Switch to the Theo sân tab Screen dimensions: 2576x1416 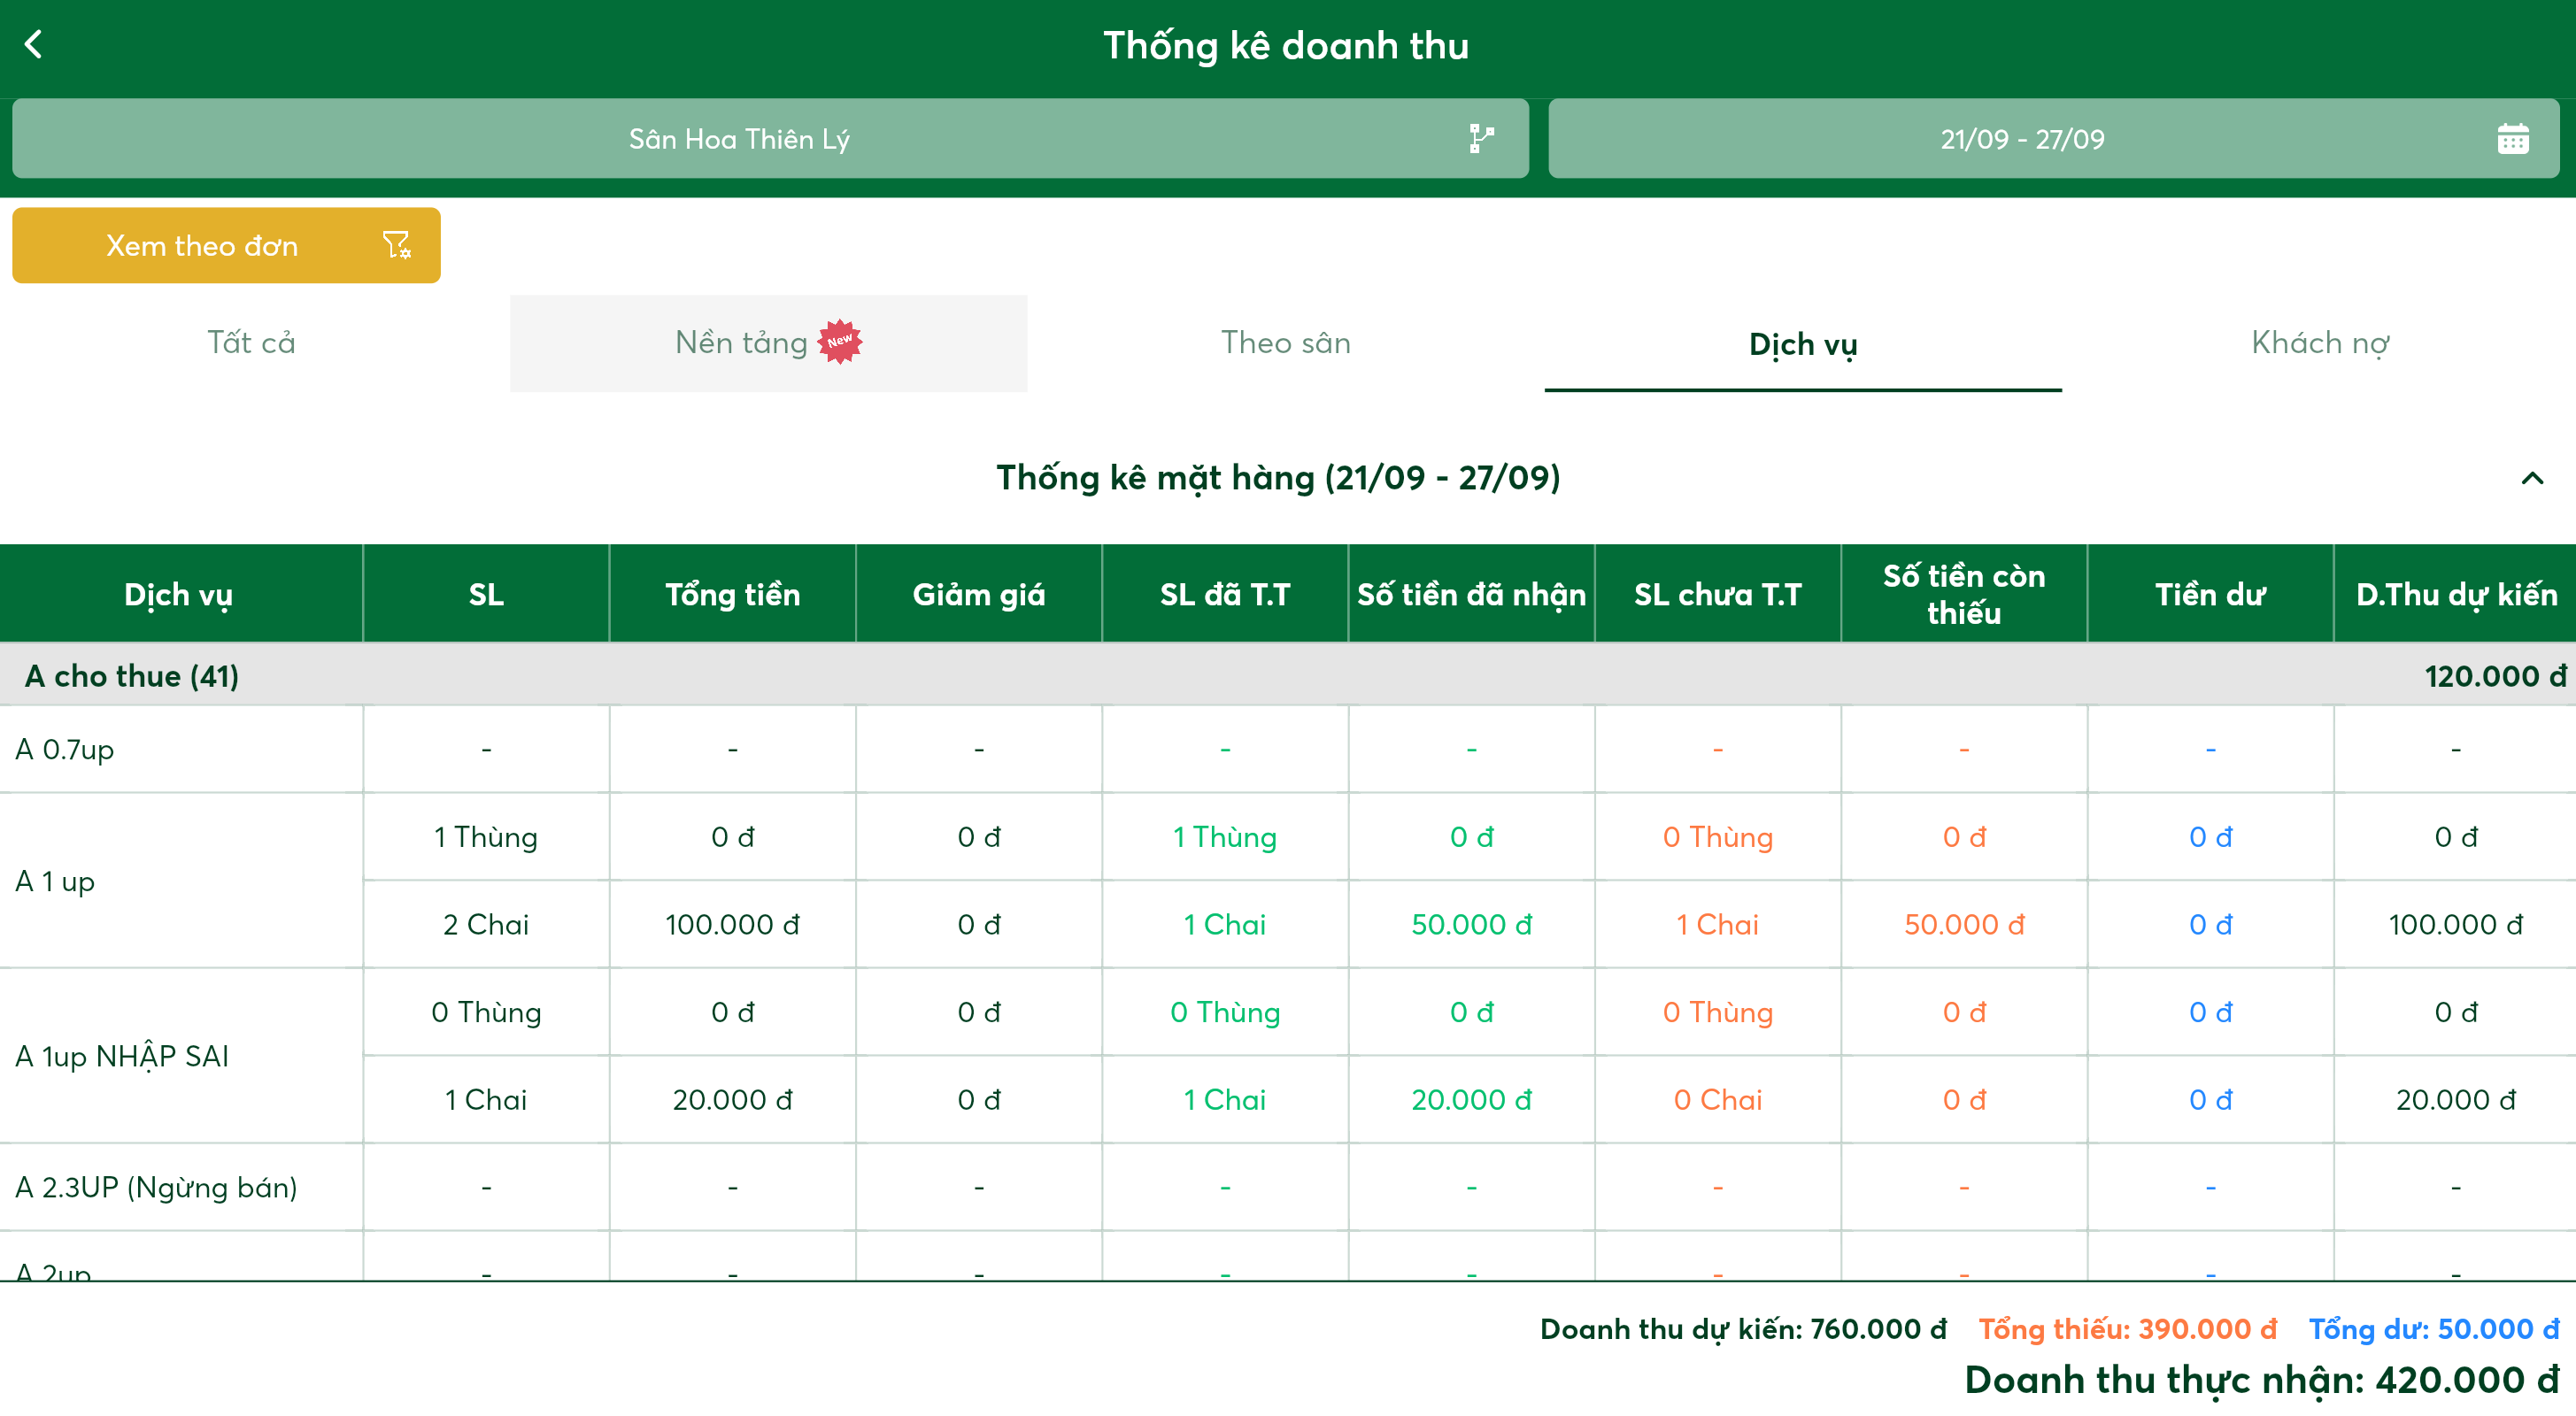pyautogui.click(x=1286, y=343)
